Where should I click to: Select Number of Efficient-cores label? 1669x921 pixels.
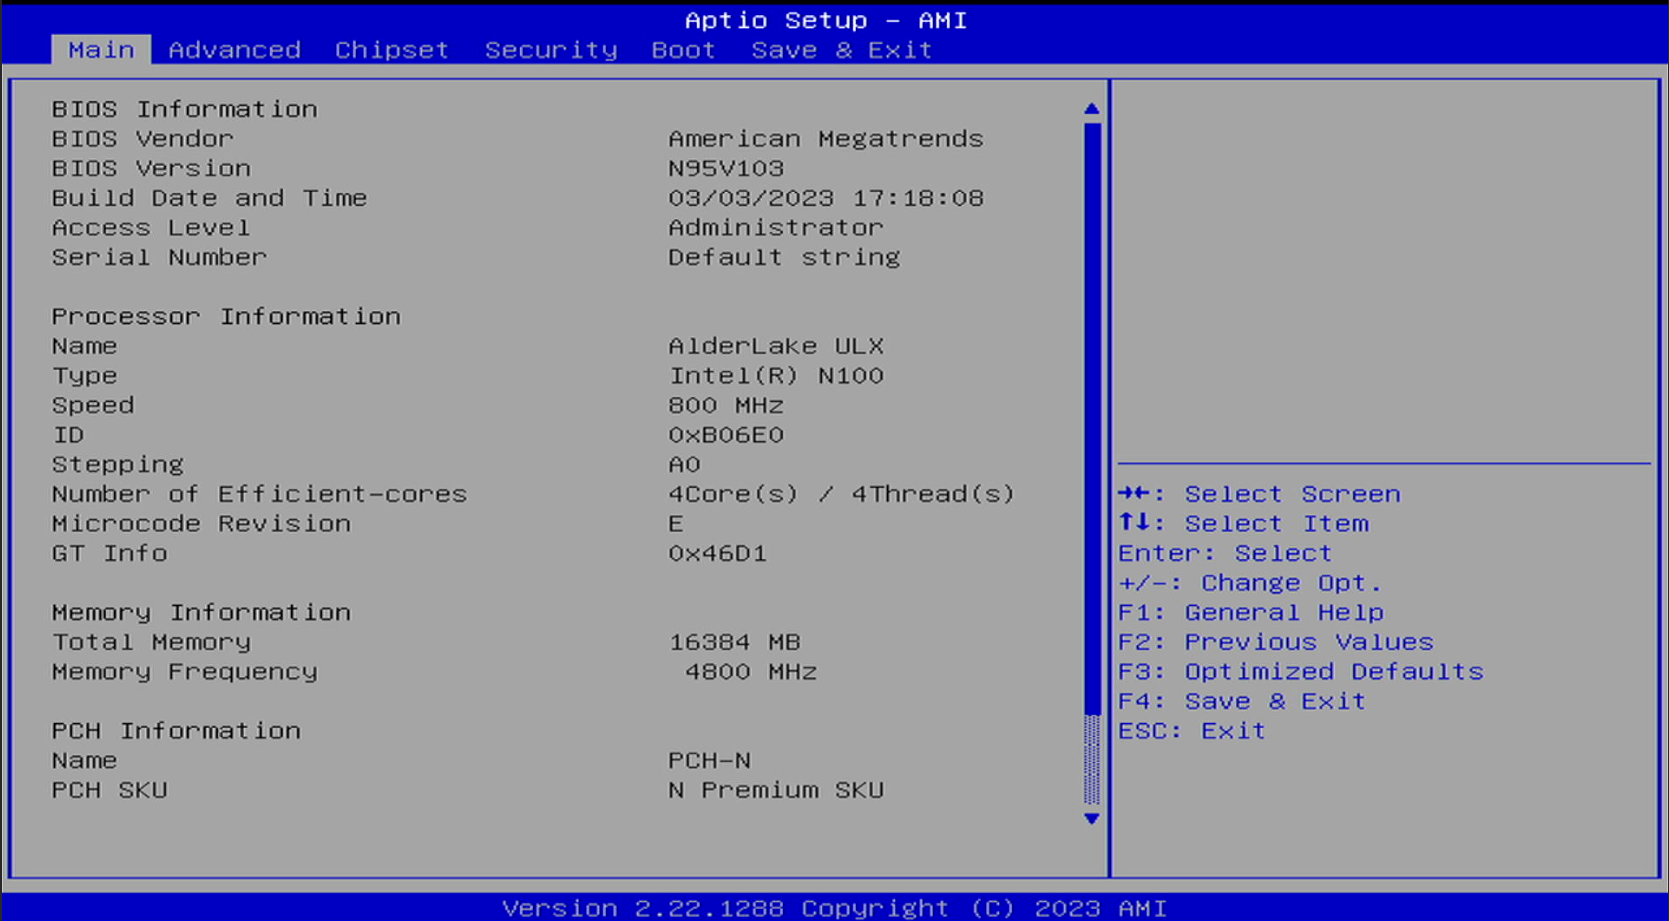(259, 494)
